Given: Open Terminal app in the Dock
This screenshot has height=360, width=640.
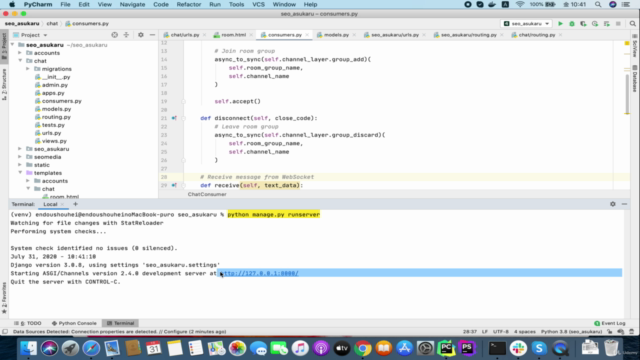Looking at the screenshot, I should point(498,348).
